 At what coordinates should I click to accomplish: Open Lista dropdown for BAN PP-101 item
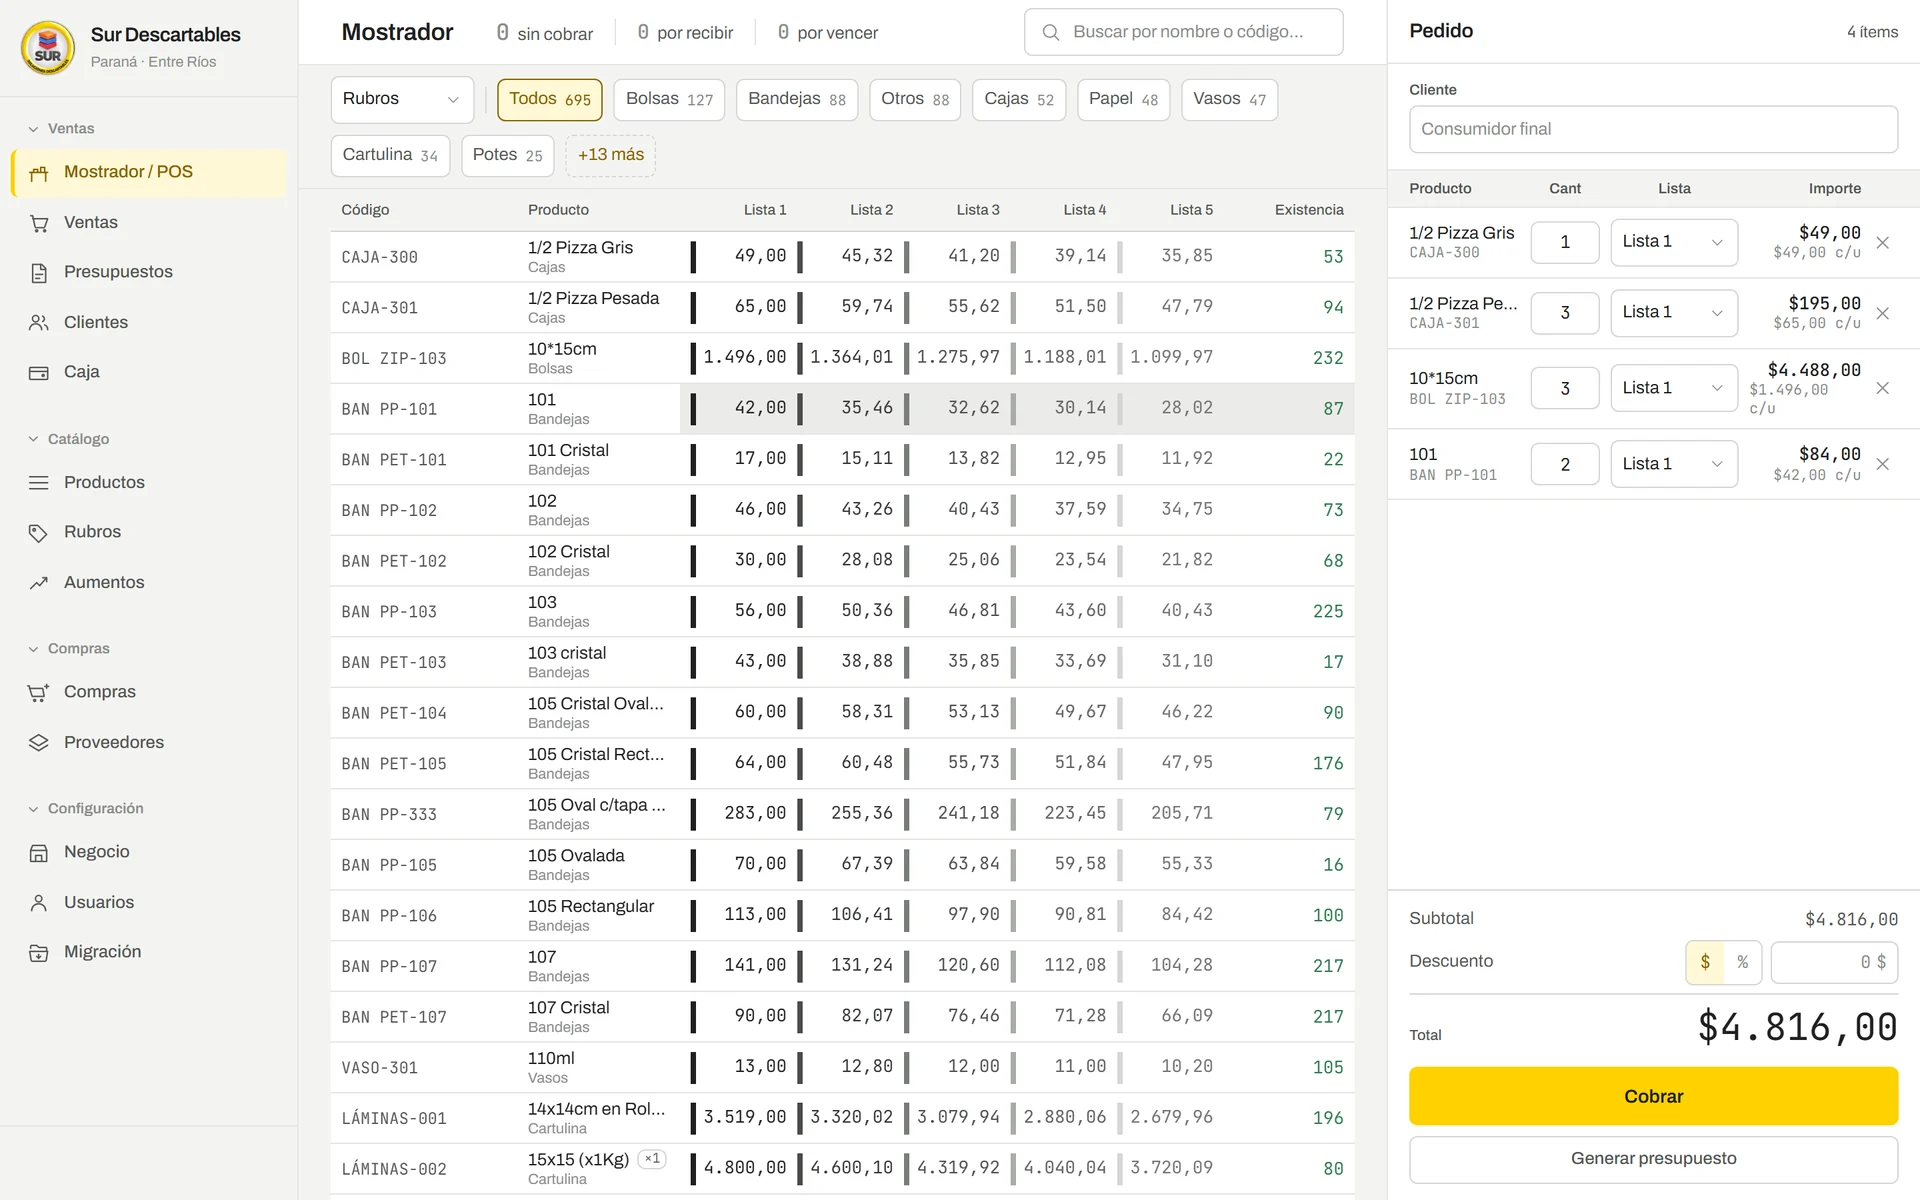pyautogui.click(x=1674, y=464)
